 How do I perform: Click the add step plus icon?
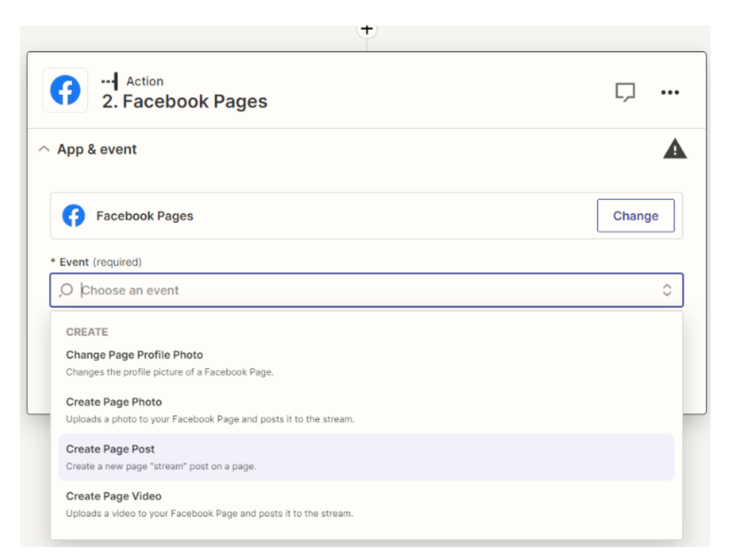tap(367, 29)
